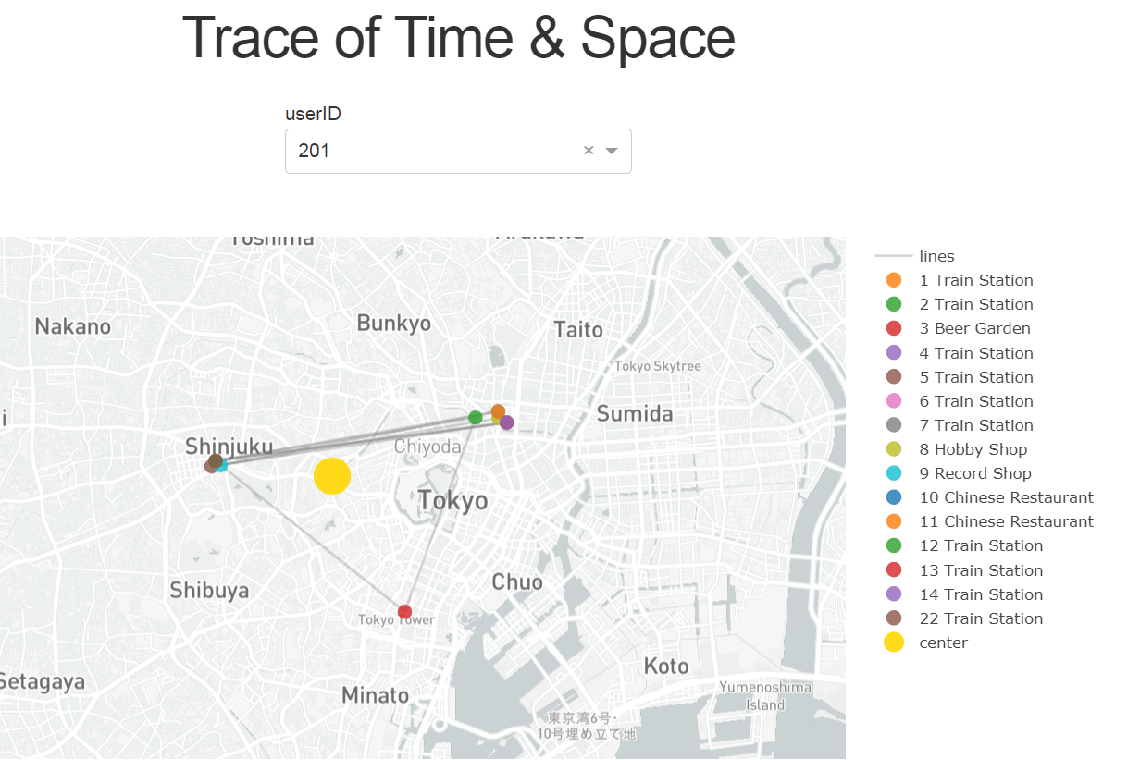Click the 22 Train Station legend label
1140x760 pixels.
[x=981, y=618]
